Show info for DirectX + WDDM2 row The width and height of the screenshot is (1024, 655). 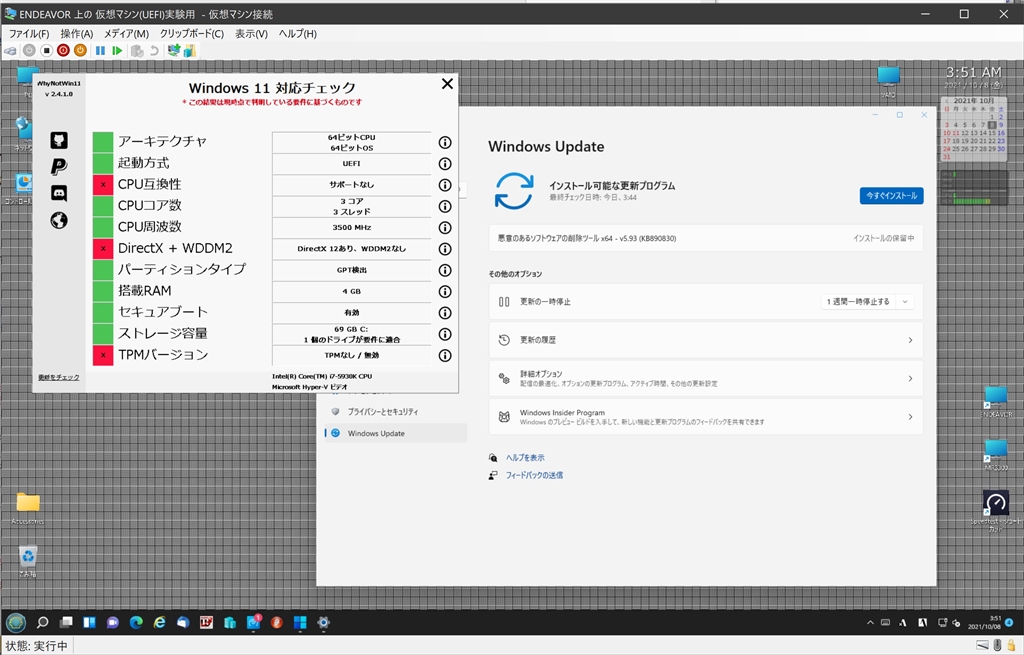445,249
